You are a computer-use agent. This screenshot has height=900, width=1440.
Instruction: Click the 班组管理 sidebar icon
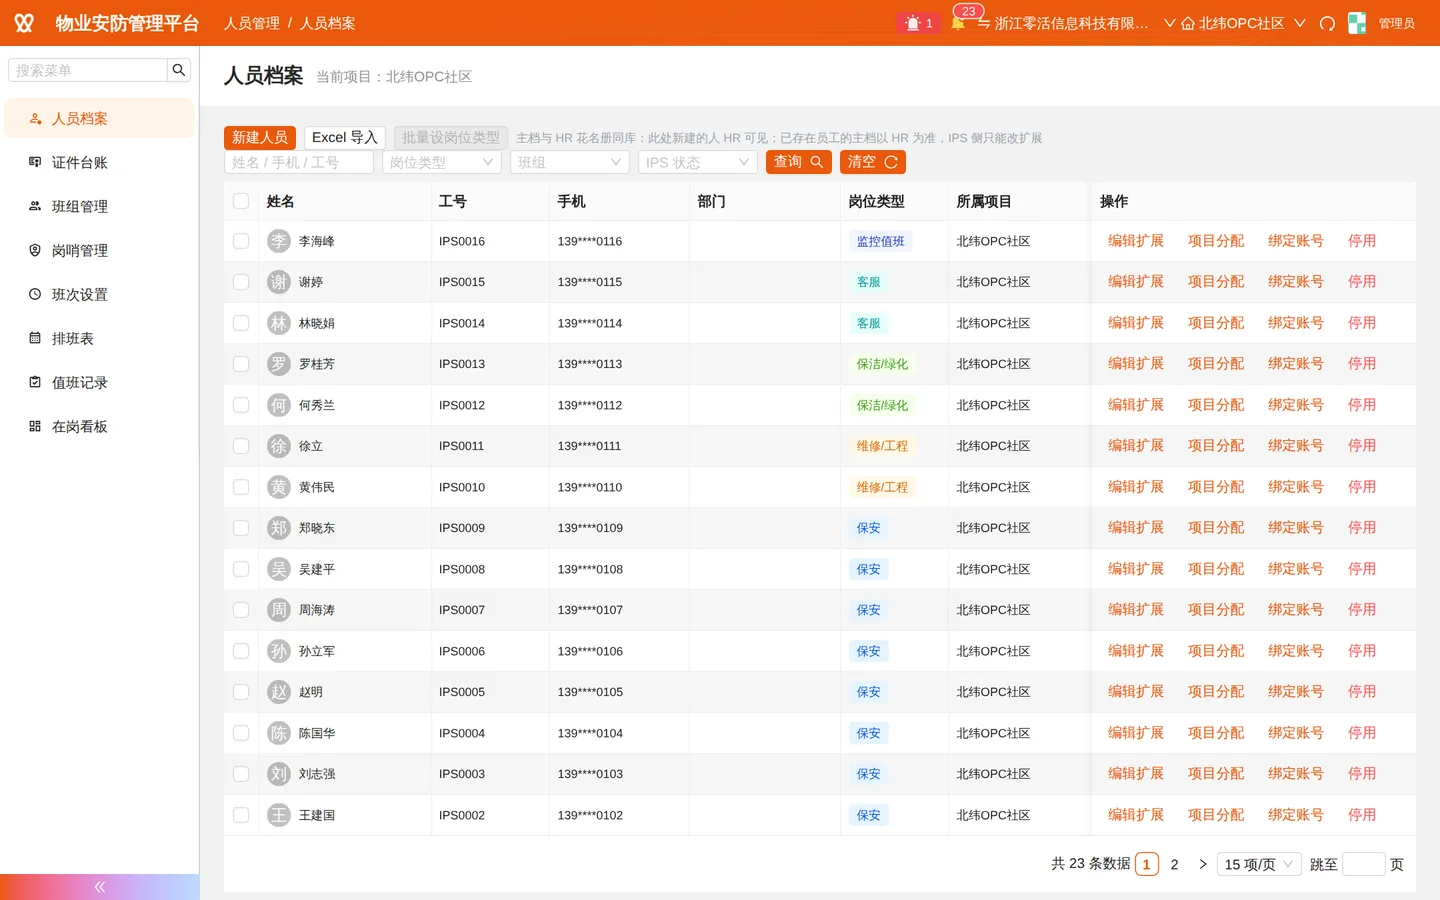(x=35, y=206)
